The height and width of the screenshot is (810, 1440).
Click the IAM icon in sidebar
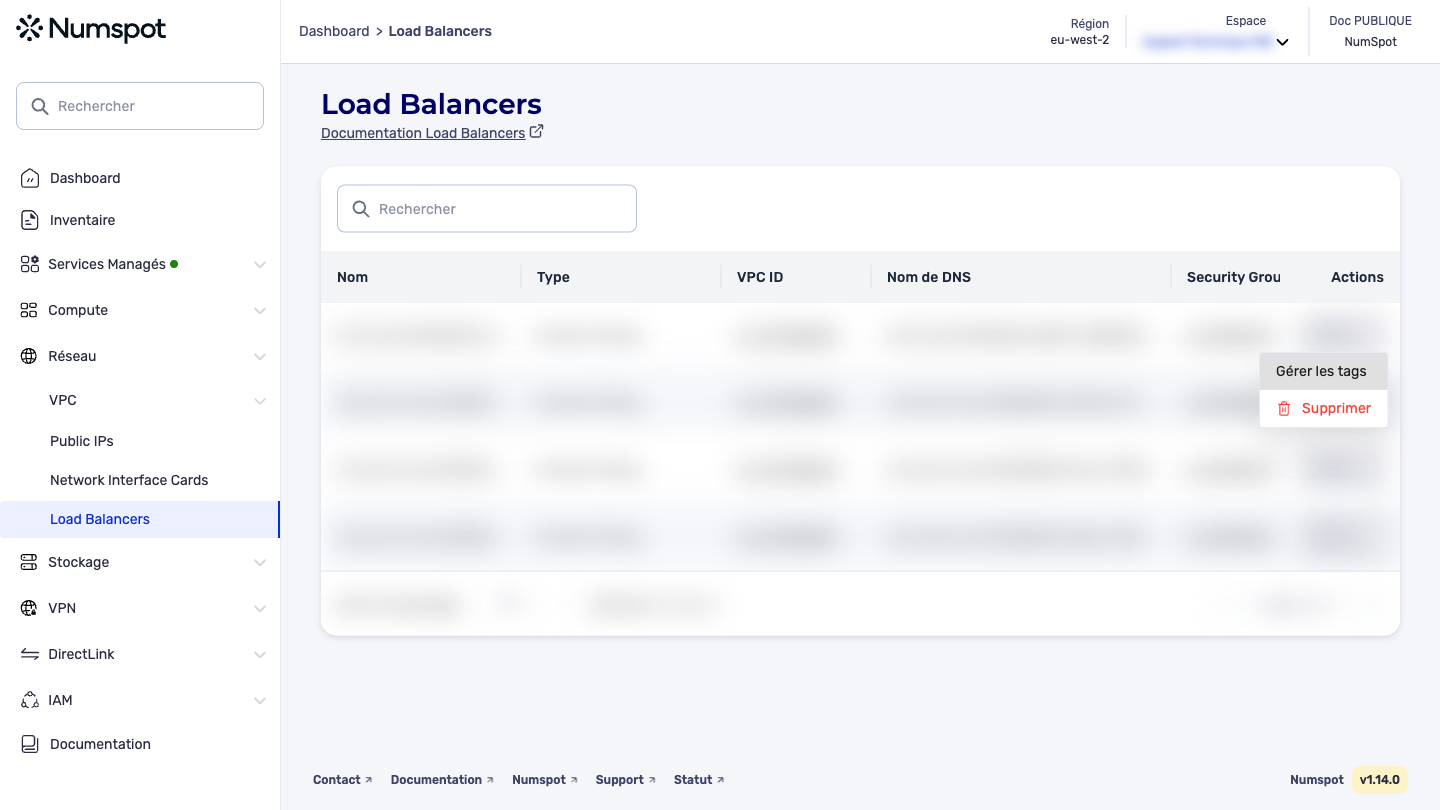click(30, 700)
